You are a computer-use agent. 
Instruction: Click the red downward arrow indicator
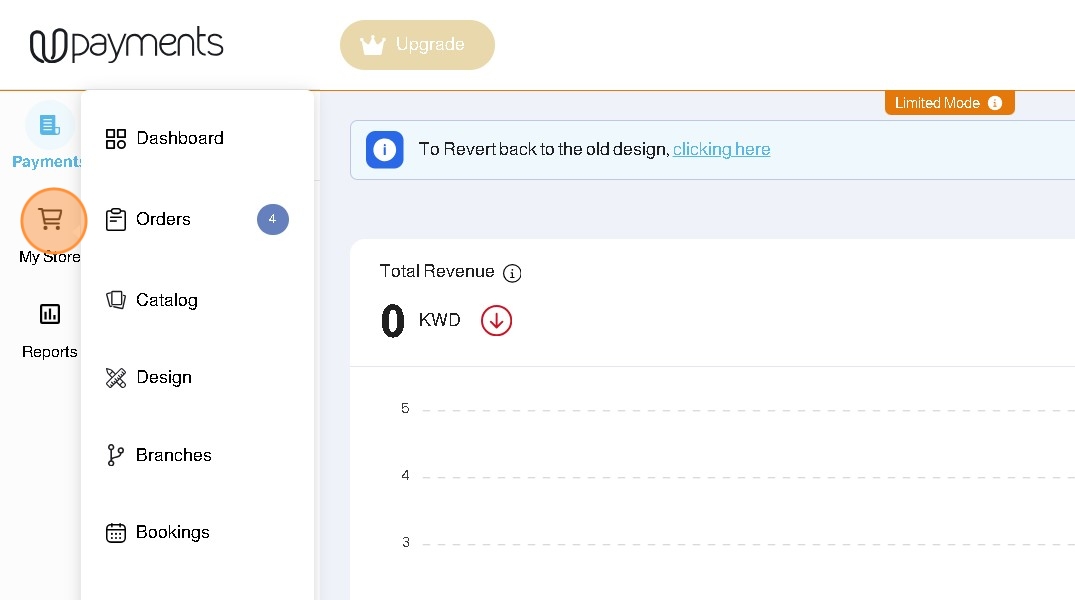tap(496, 320)
